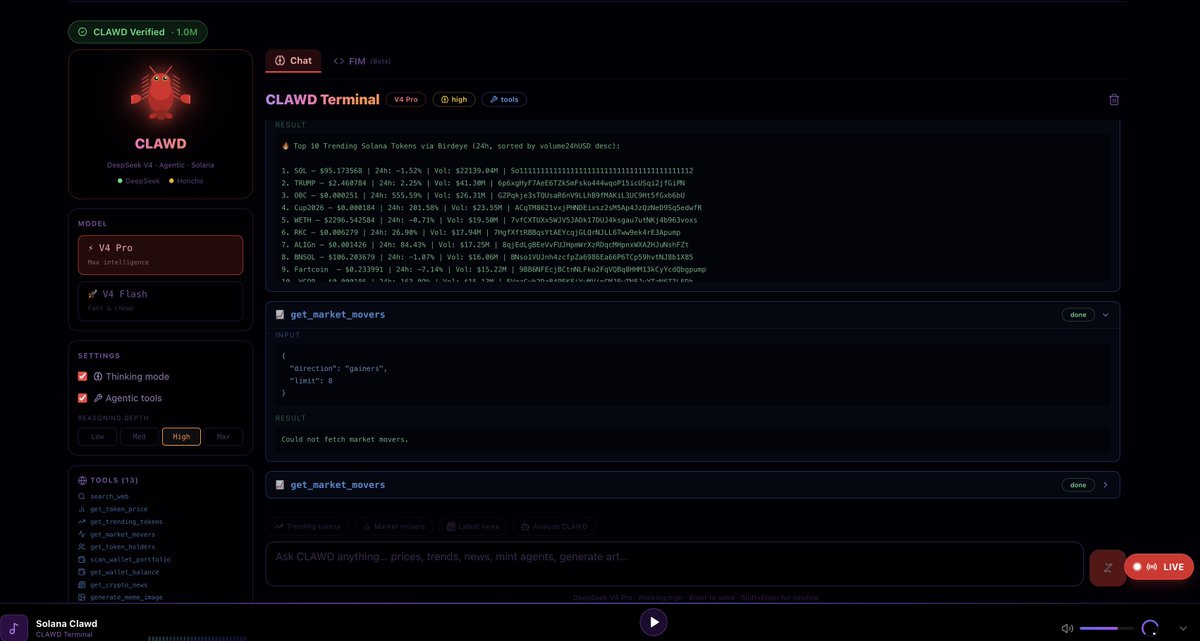
Task: Clear chat with the trash icon
Action: (1114, 100)
